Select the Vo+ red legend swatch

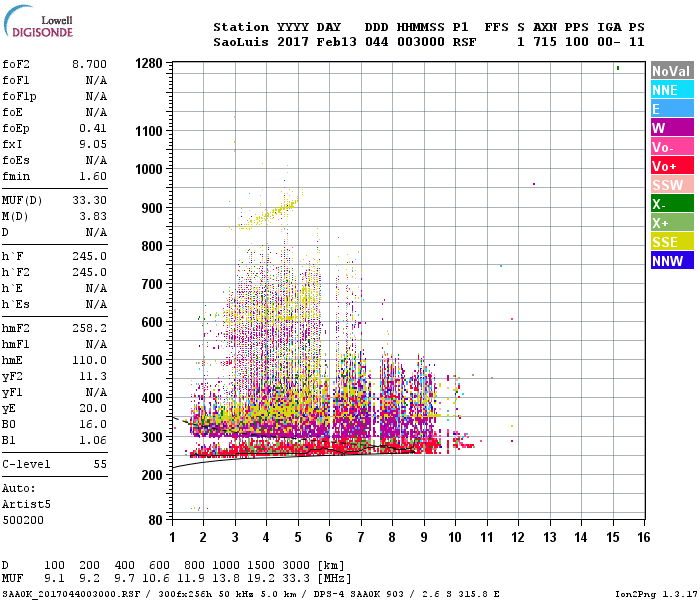(x=672, y=166)
